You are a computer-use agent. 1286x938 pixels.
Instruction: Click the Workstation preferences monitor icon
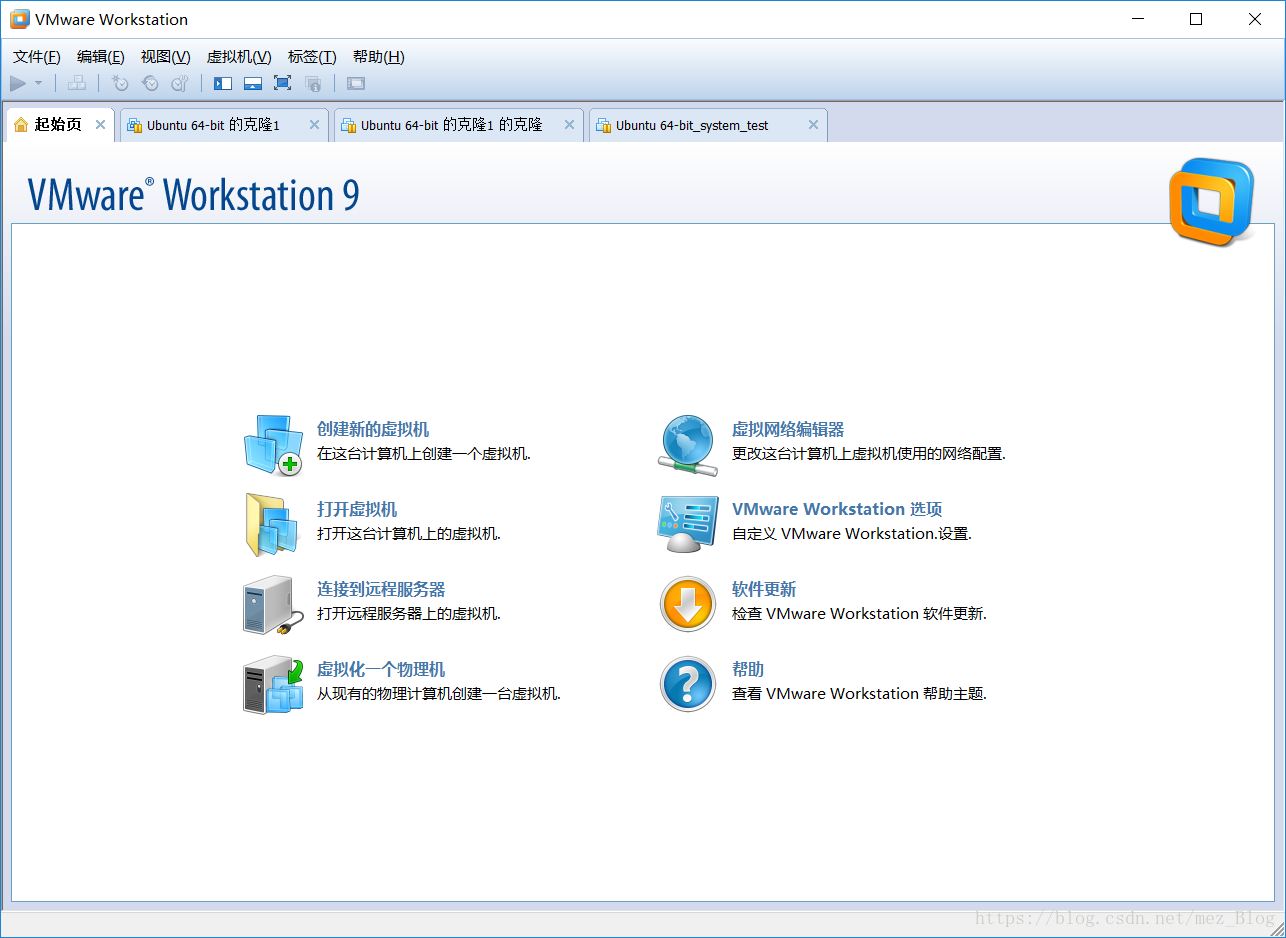click(x=688, y=525)
